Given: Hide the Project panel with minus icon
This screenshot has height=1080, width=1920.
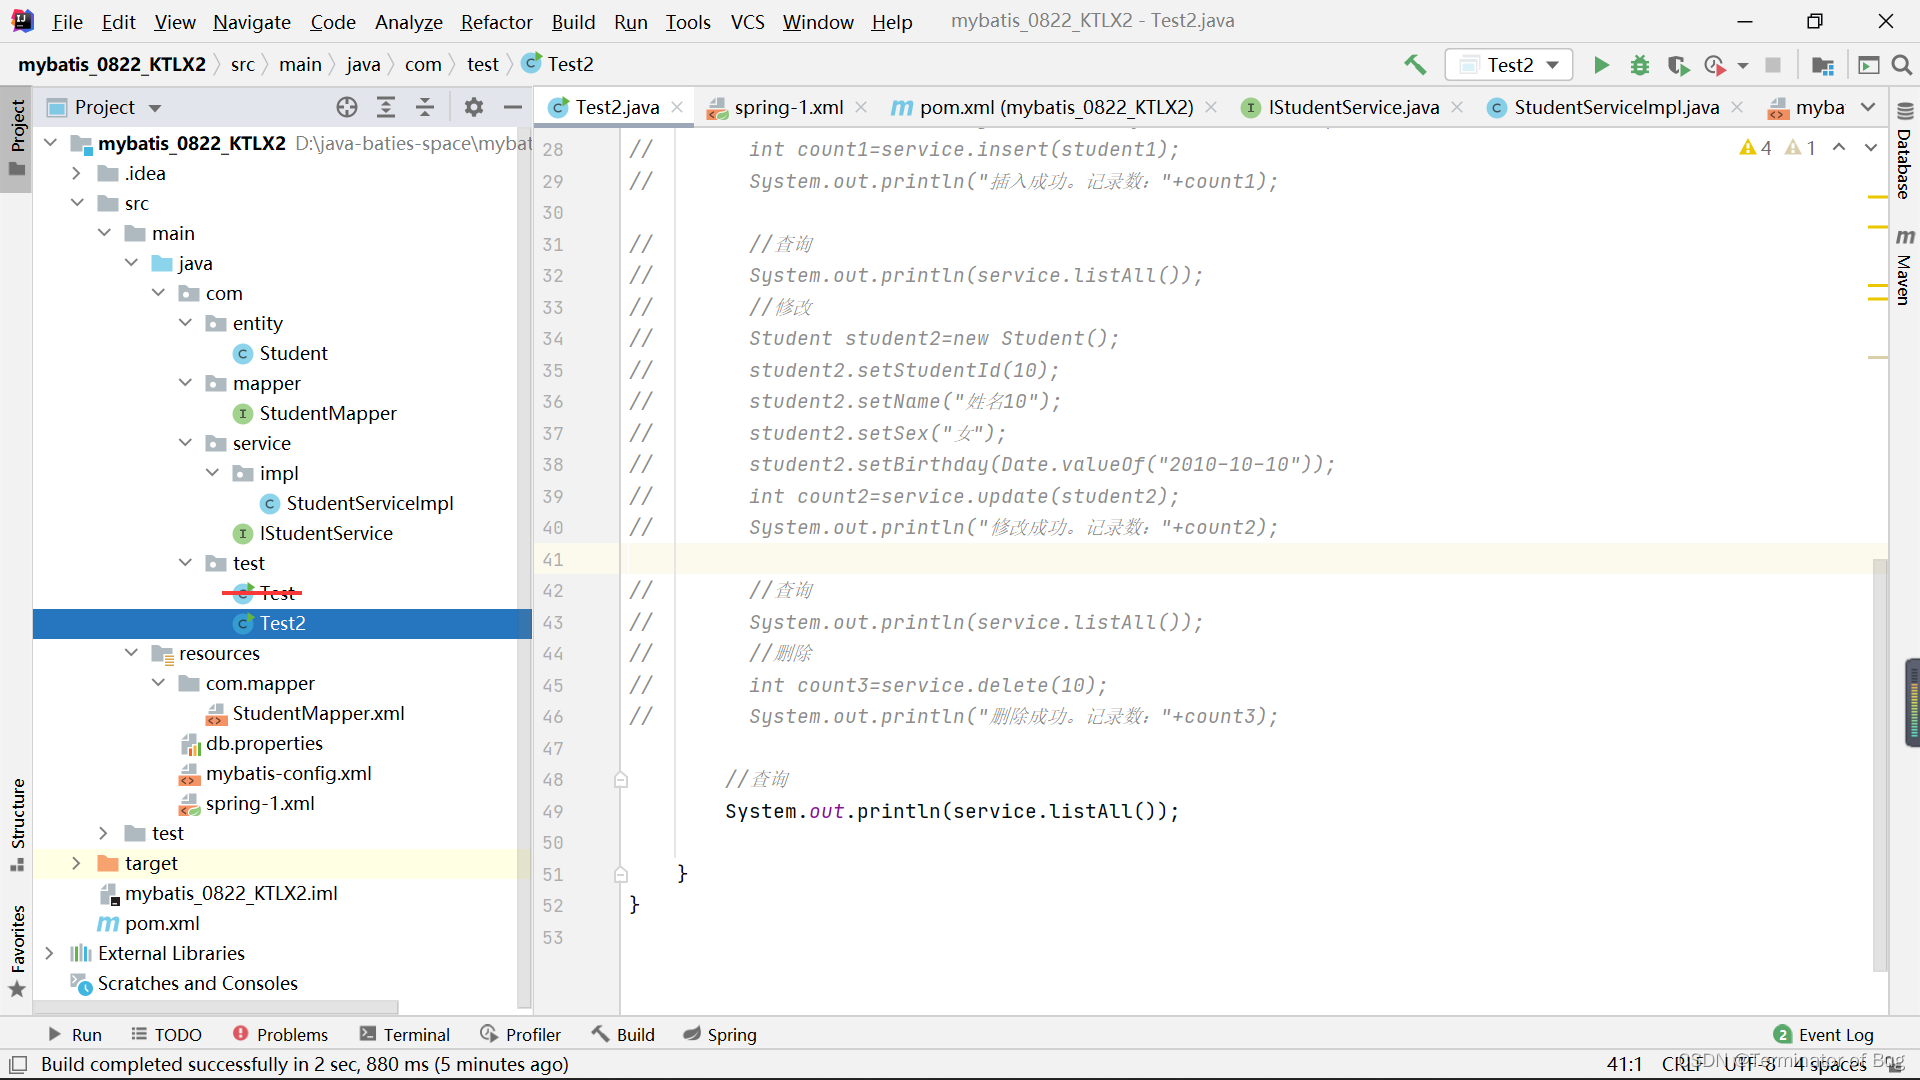Looking at the screenshot, I should [x=513, y=107].
